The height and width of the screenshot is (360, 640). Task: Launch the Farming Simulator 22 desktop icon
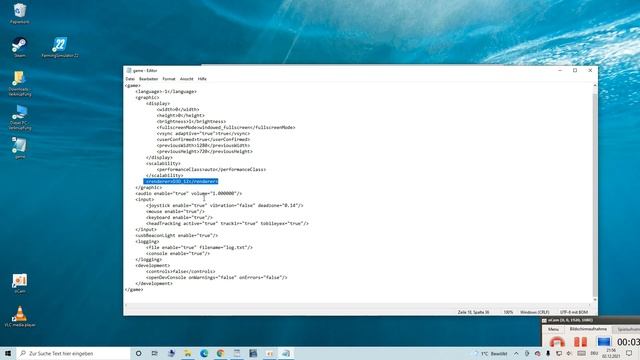click(60, 47)
